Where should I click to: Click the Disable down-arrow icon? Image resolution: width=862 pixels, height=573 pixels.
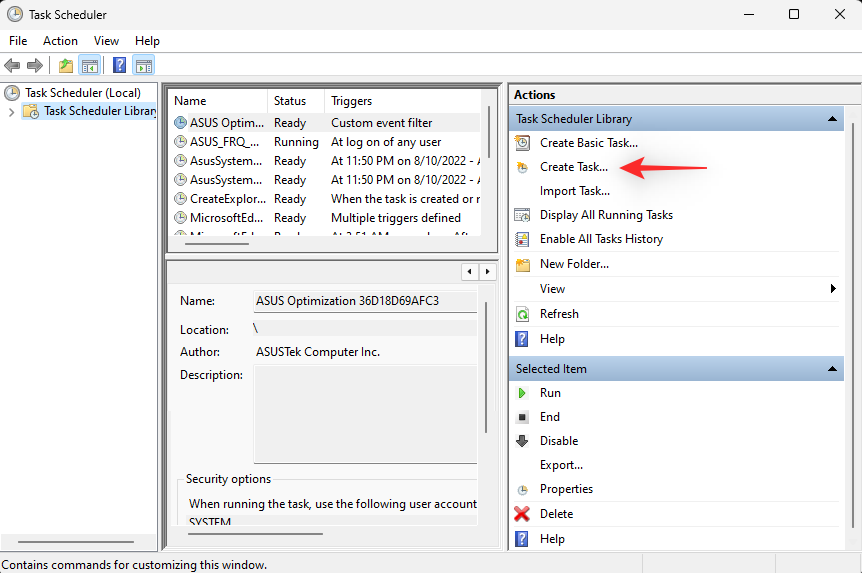pos(522,441)
